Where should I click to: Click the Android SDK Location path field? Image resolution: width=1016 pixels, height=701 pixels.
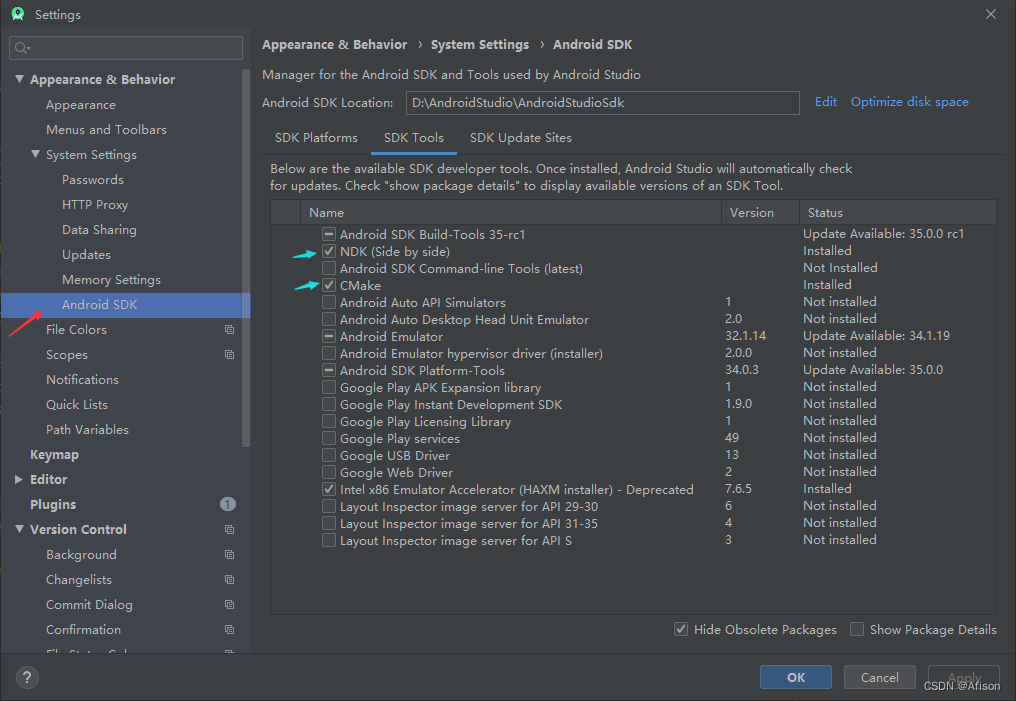point(603,102)
